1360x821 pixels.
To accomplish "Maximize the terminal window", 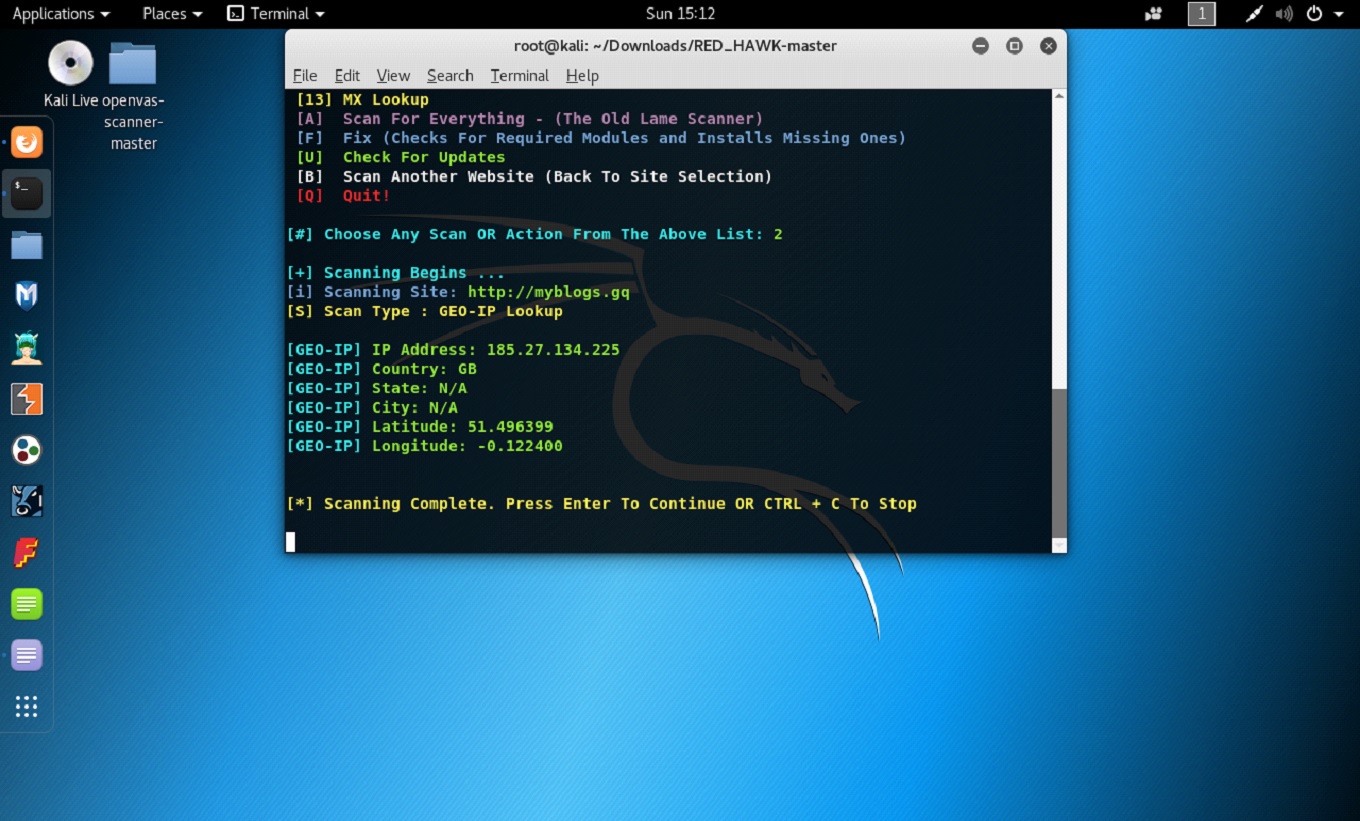I will pos(1014,46).
